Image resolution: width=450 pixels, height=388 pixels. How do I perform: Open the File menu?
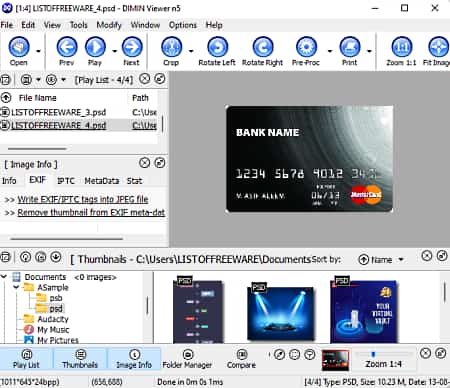(x=7, y=25)
